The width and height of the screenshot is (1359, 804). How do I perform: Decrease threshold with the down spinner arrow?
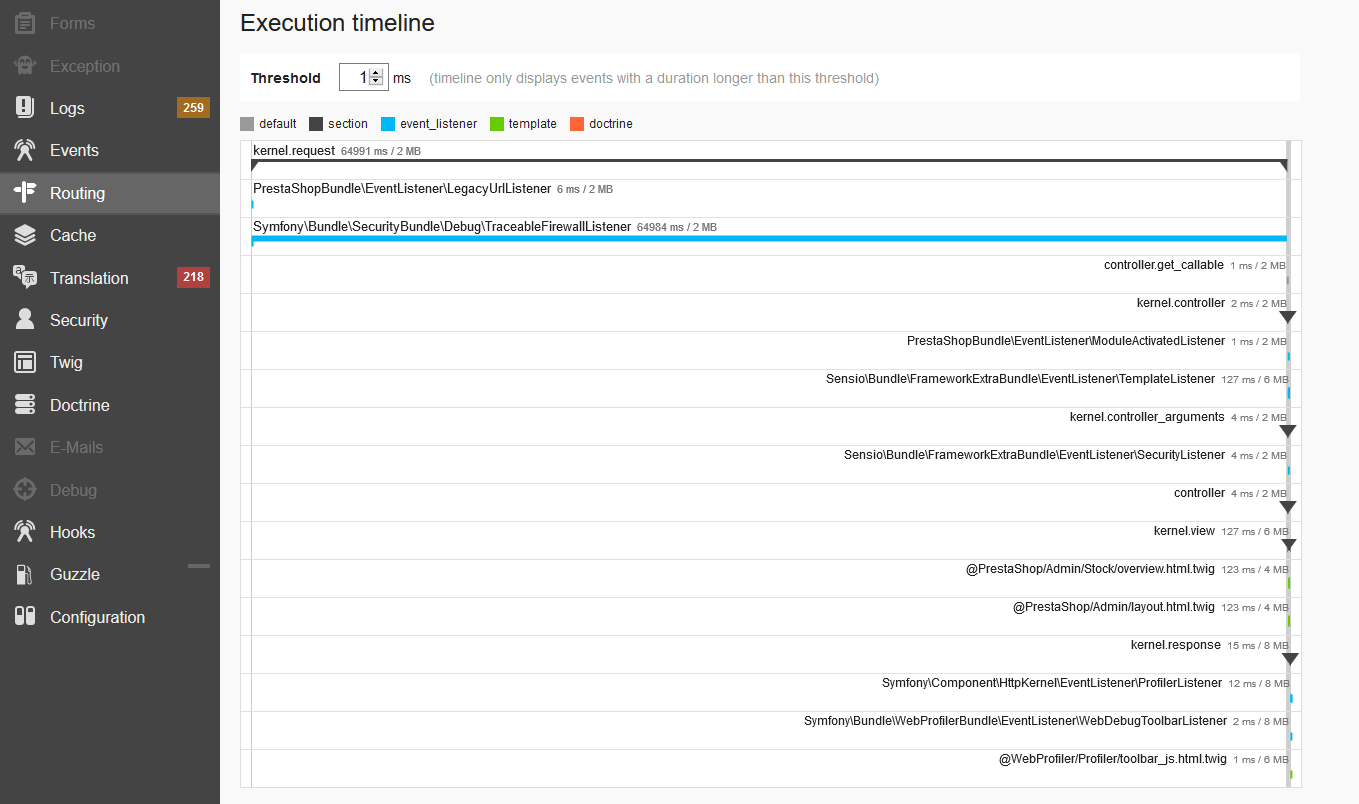376,82
